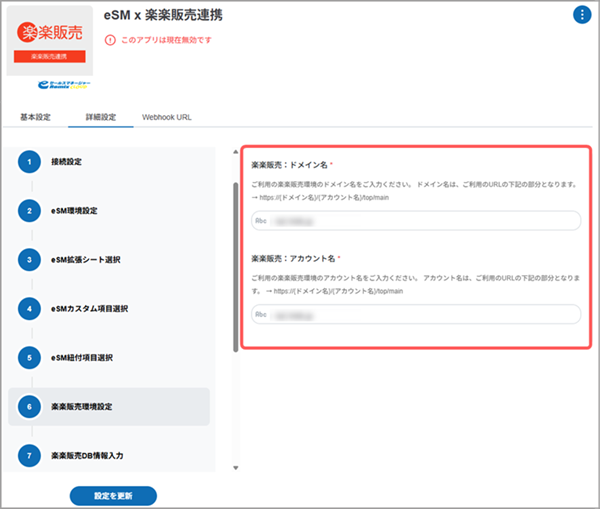The width and height of the screenshot is (600, 509).
Task: Click the step 1 circle icon
Action: pyautogui.click(x=30, y=162)
